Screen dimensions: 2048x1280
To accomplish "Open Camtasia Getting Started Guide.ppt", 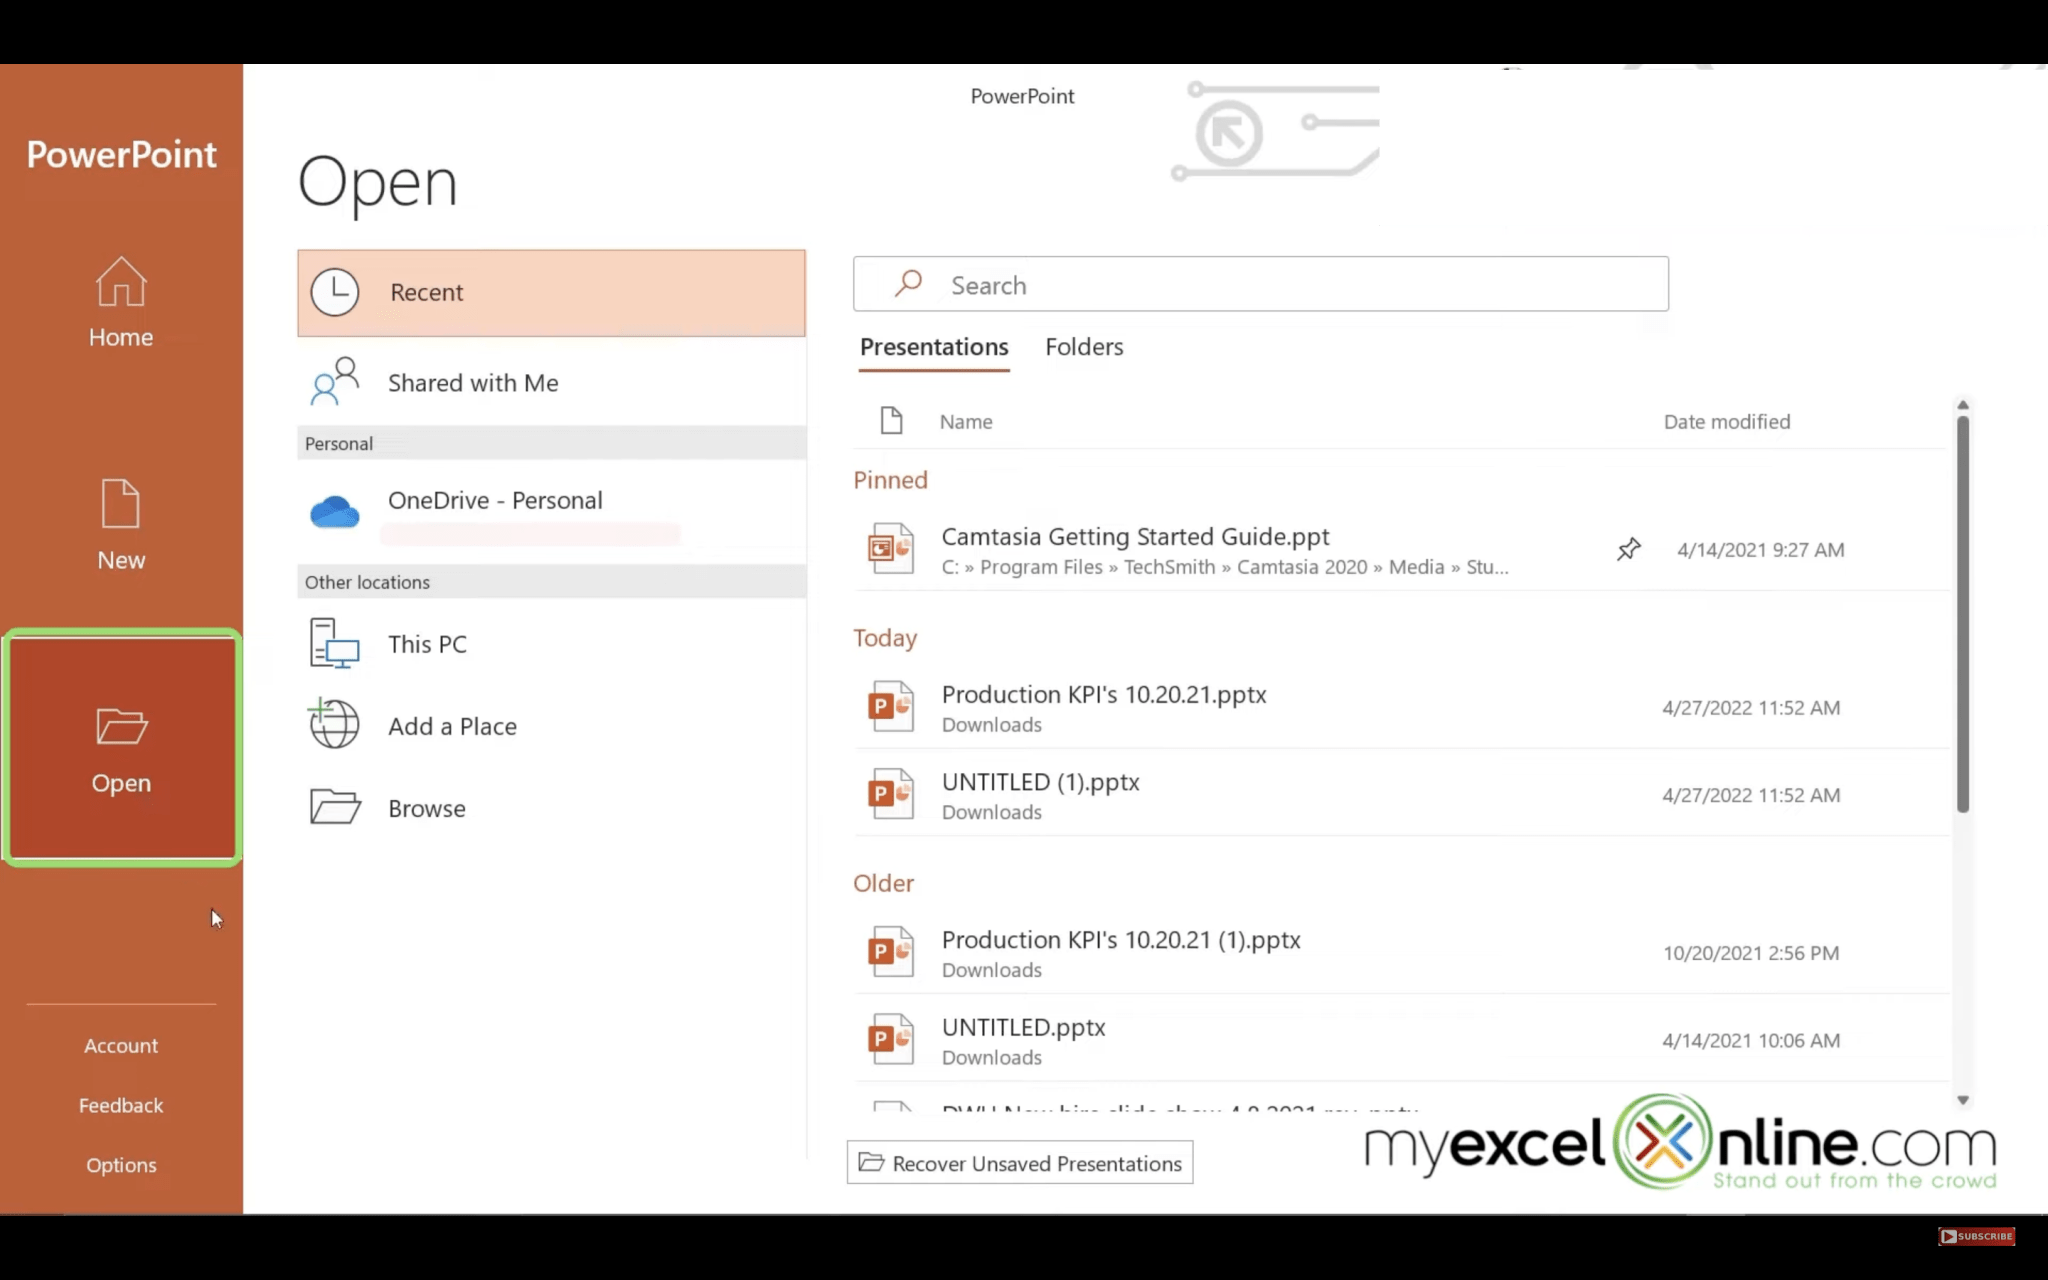I will click(1135, 537).
